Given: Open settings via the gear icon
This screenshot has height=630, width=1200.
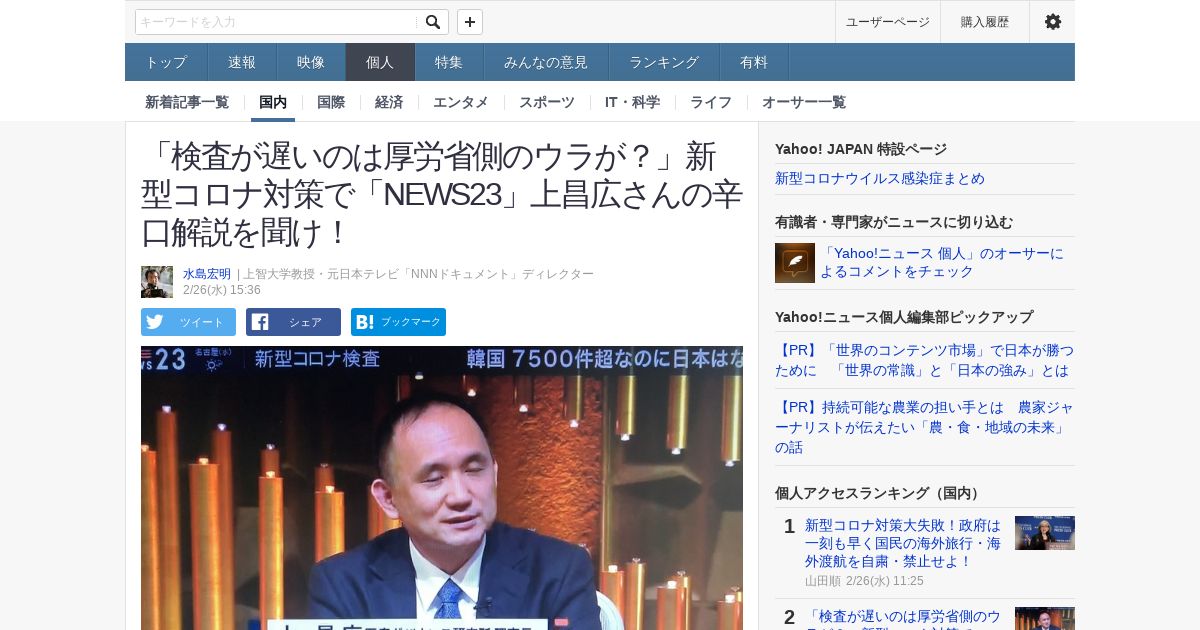Looking at the screenshot, I should pos(1052,22).
